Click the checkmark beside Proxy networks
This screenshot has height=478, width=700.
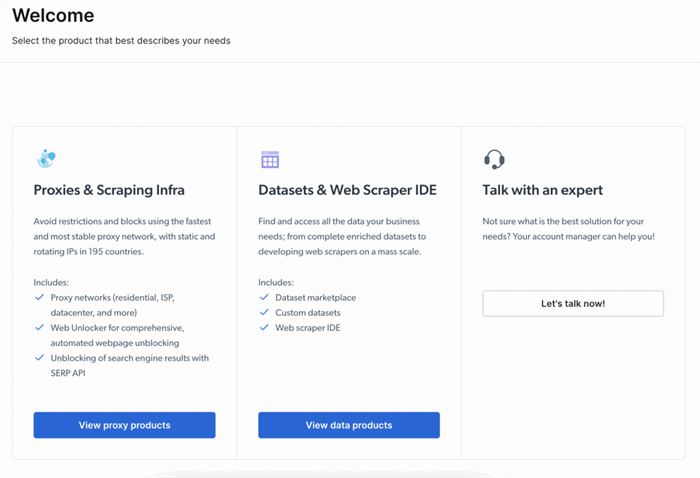[x=39, y=297]
